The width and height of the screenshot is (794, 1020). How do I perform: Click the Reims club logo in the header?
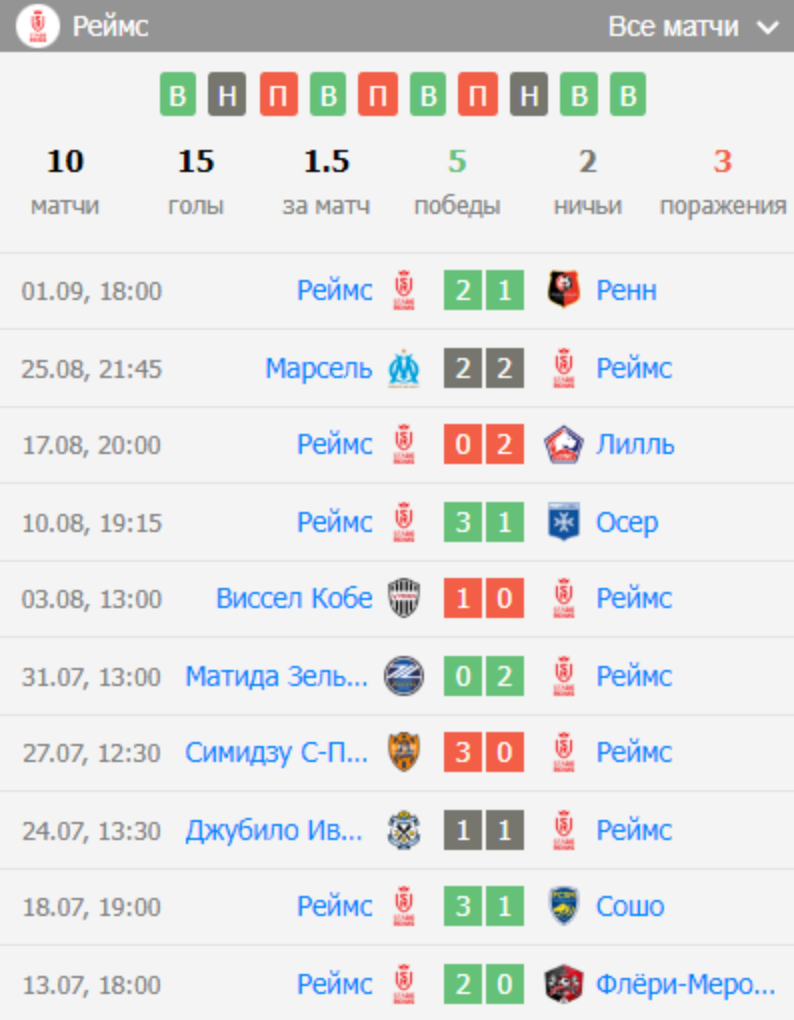[38, 26]
